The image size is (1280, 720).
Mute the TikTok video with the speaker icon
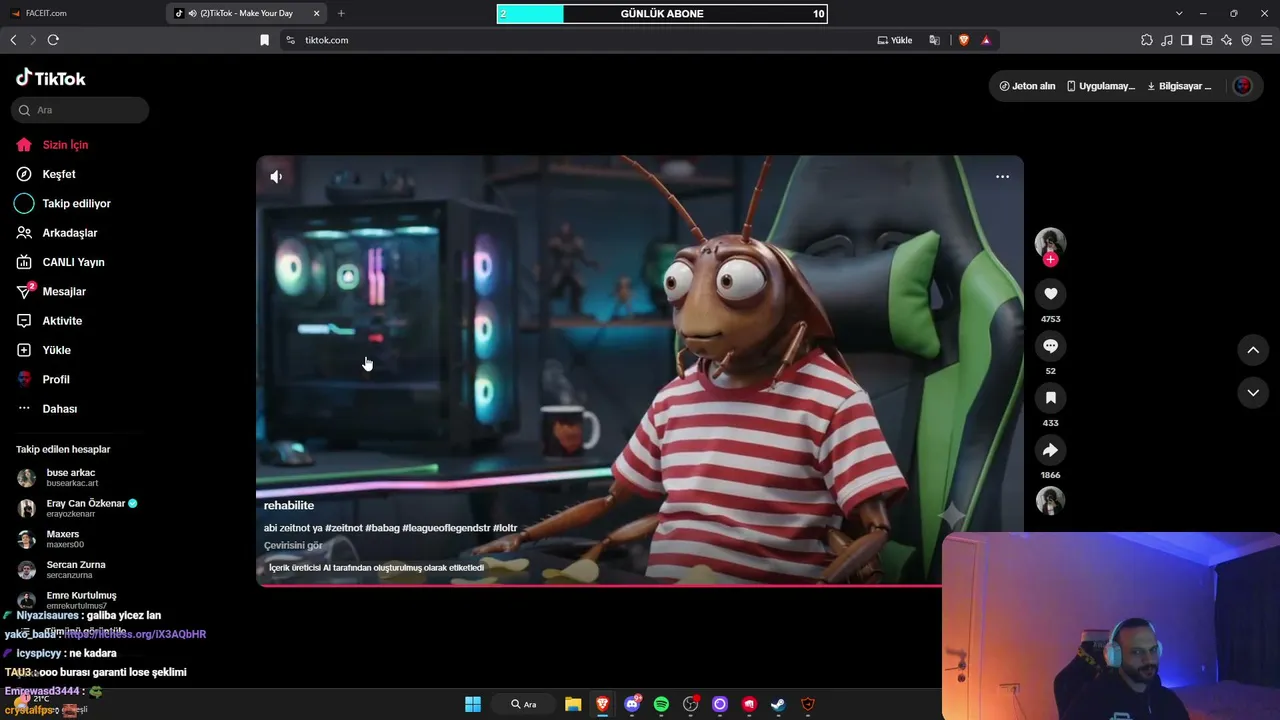276,177
